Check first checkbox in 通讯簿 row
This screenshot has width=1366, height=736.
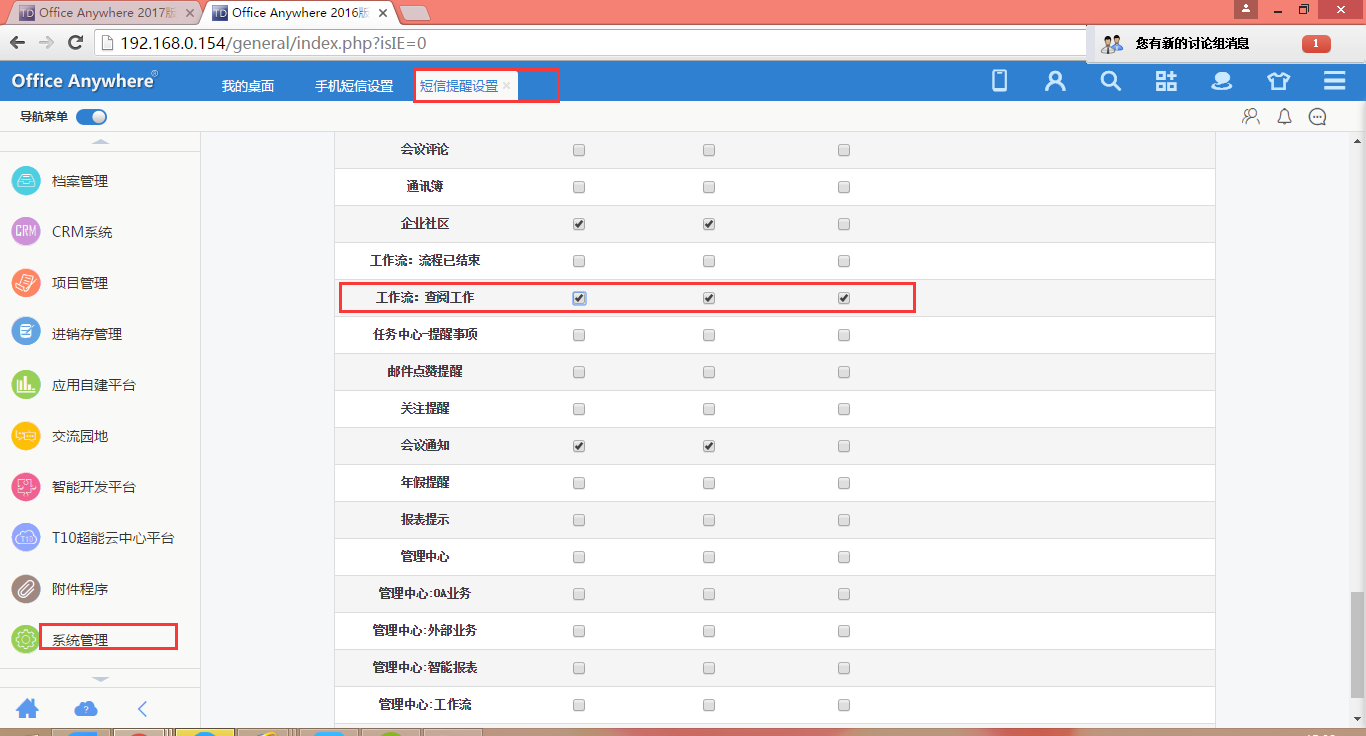579,187
